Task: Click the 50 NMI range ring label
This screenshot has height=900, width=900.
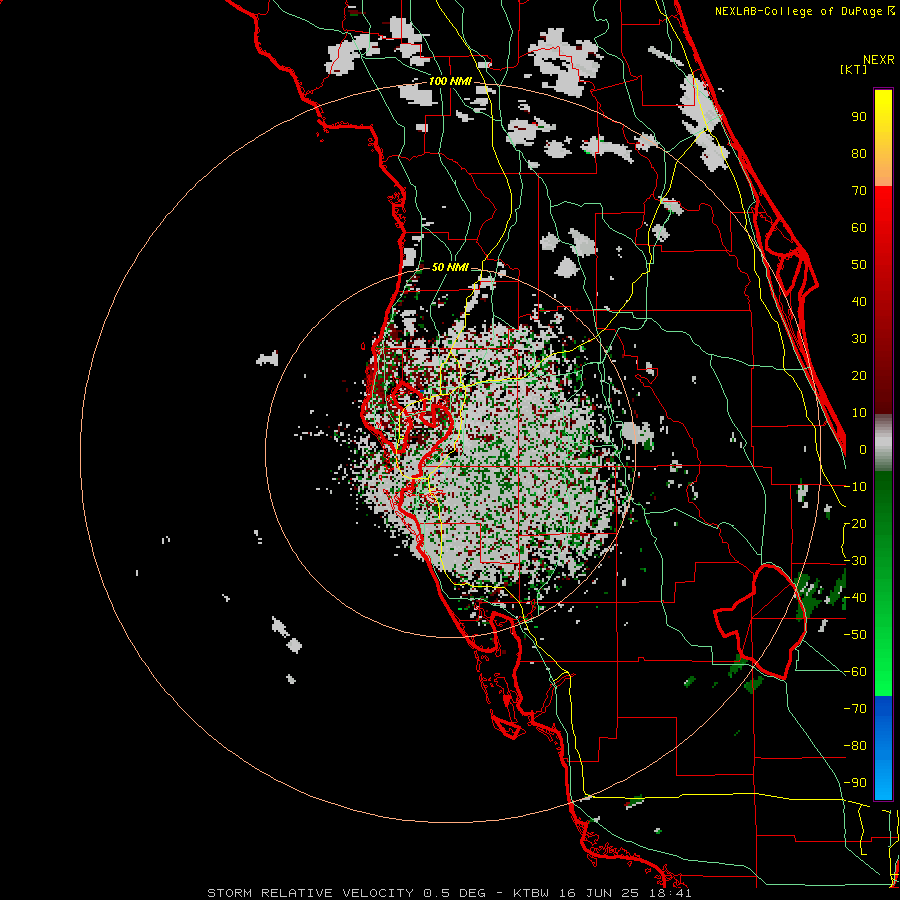Action: (450, 267)
